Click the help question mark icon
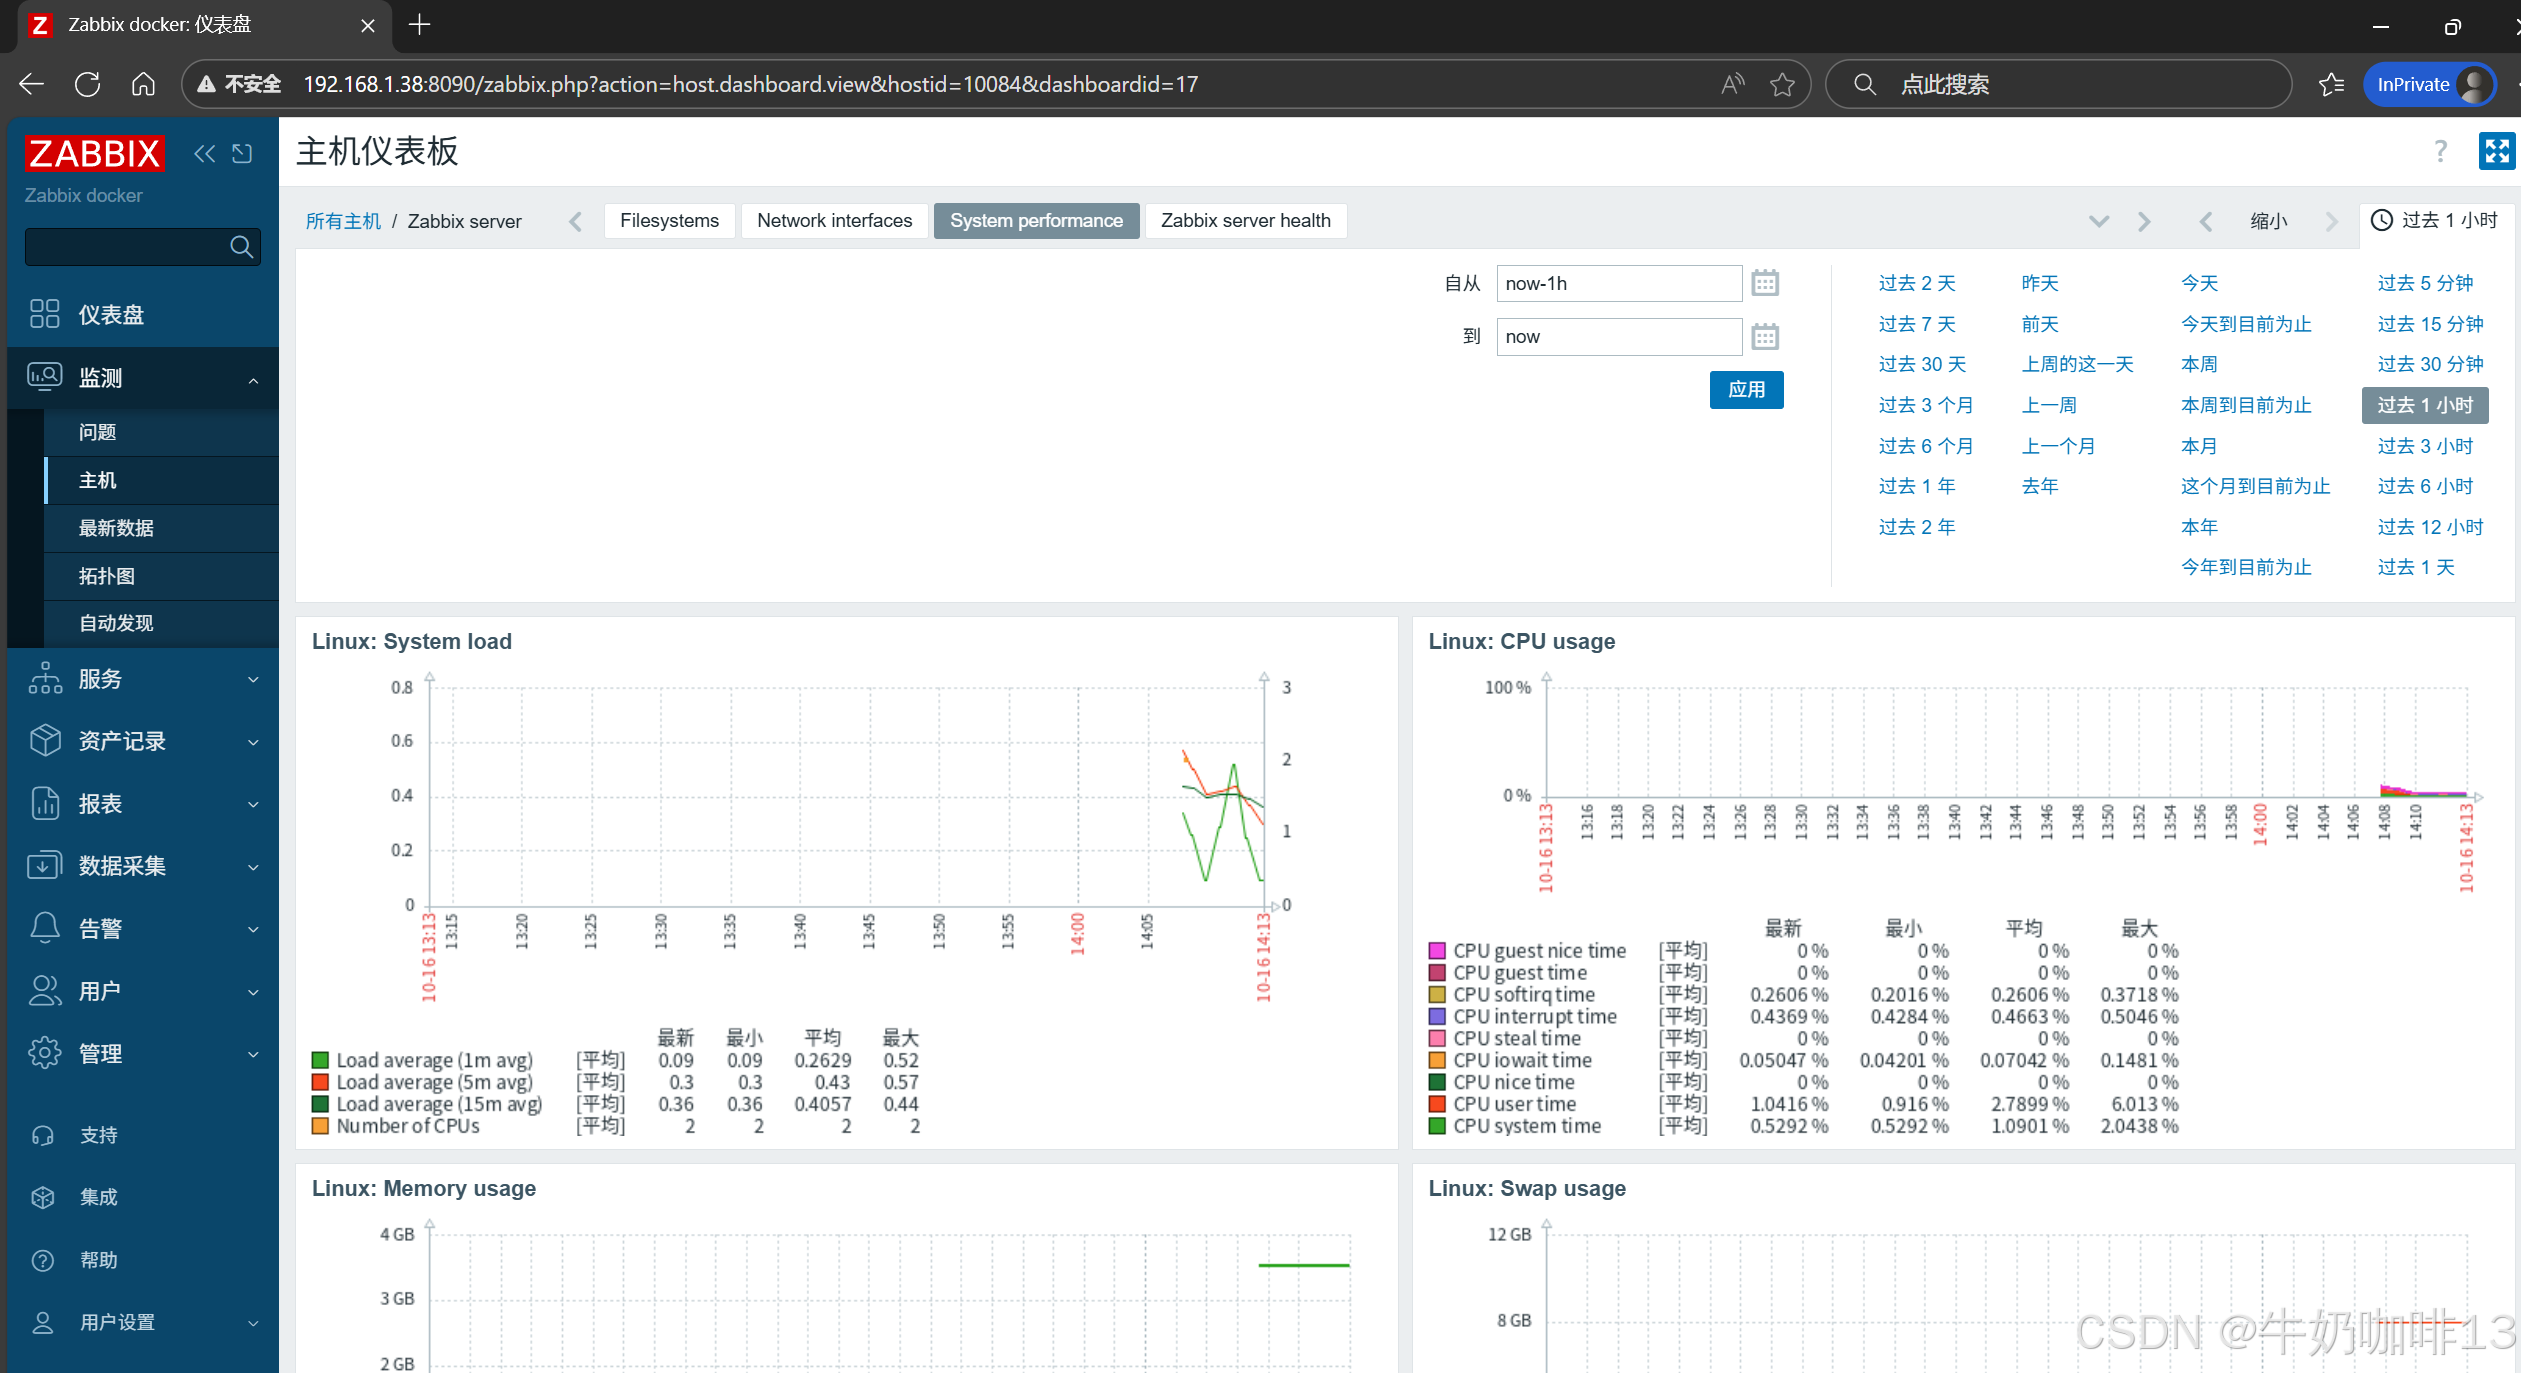 pos(2440,151)
